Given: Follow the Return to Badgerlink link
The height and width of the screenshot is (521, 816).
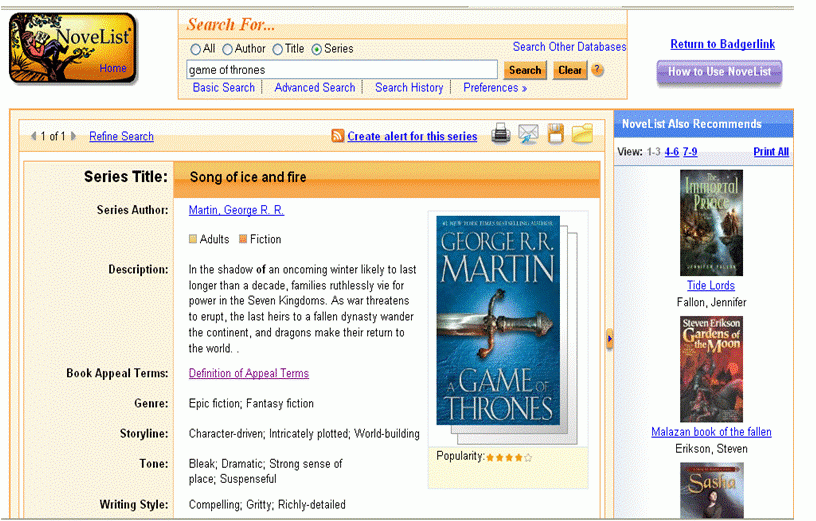Looking at the screenshot, I should pyautogui.click(x=722, y=44).
